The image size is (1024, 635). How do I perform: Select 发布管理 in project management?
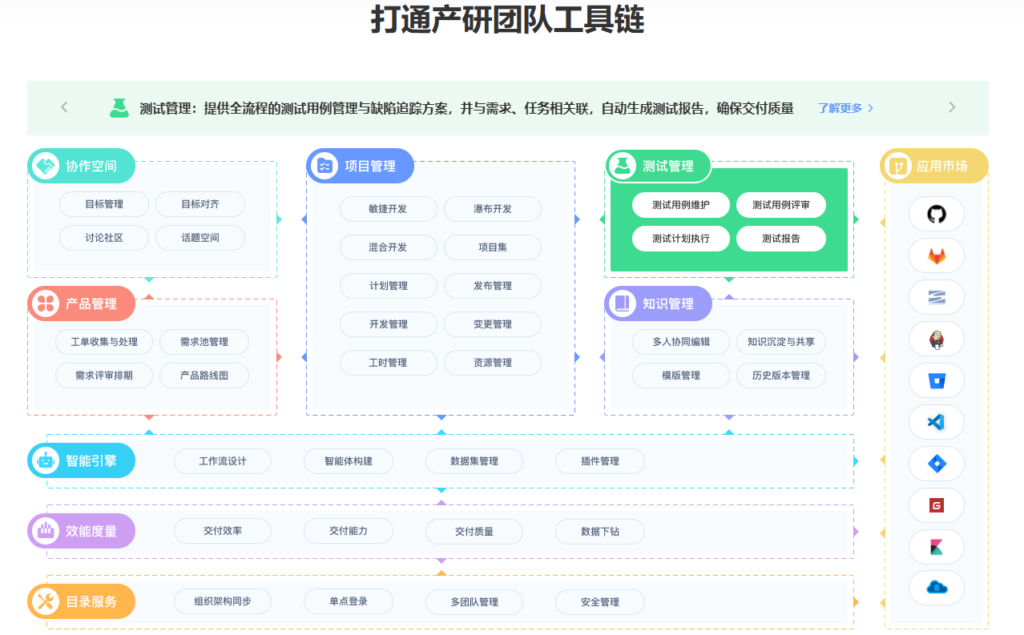pyautogui.click(x=492, y=285)
